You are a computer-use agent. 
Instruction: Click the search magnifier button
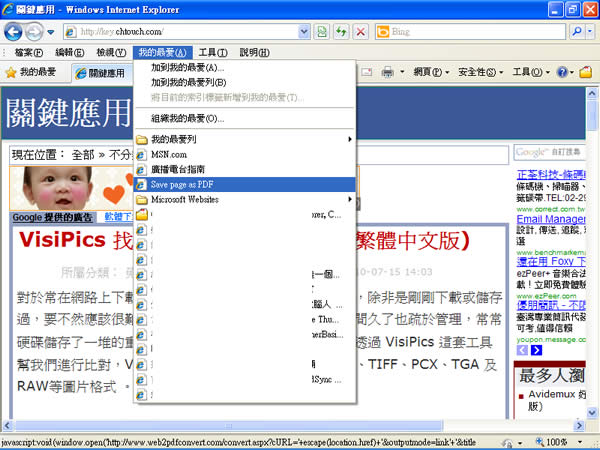click(577, 32)
